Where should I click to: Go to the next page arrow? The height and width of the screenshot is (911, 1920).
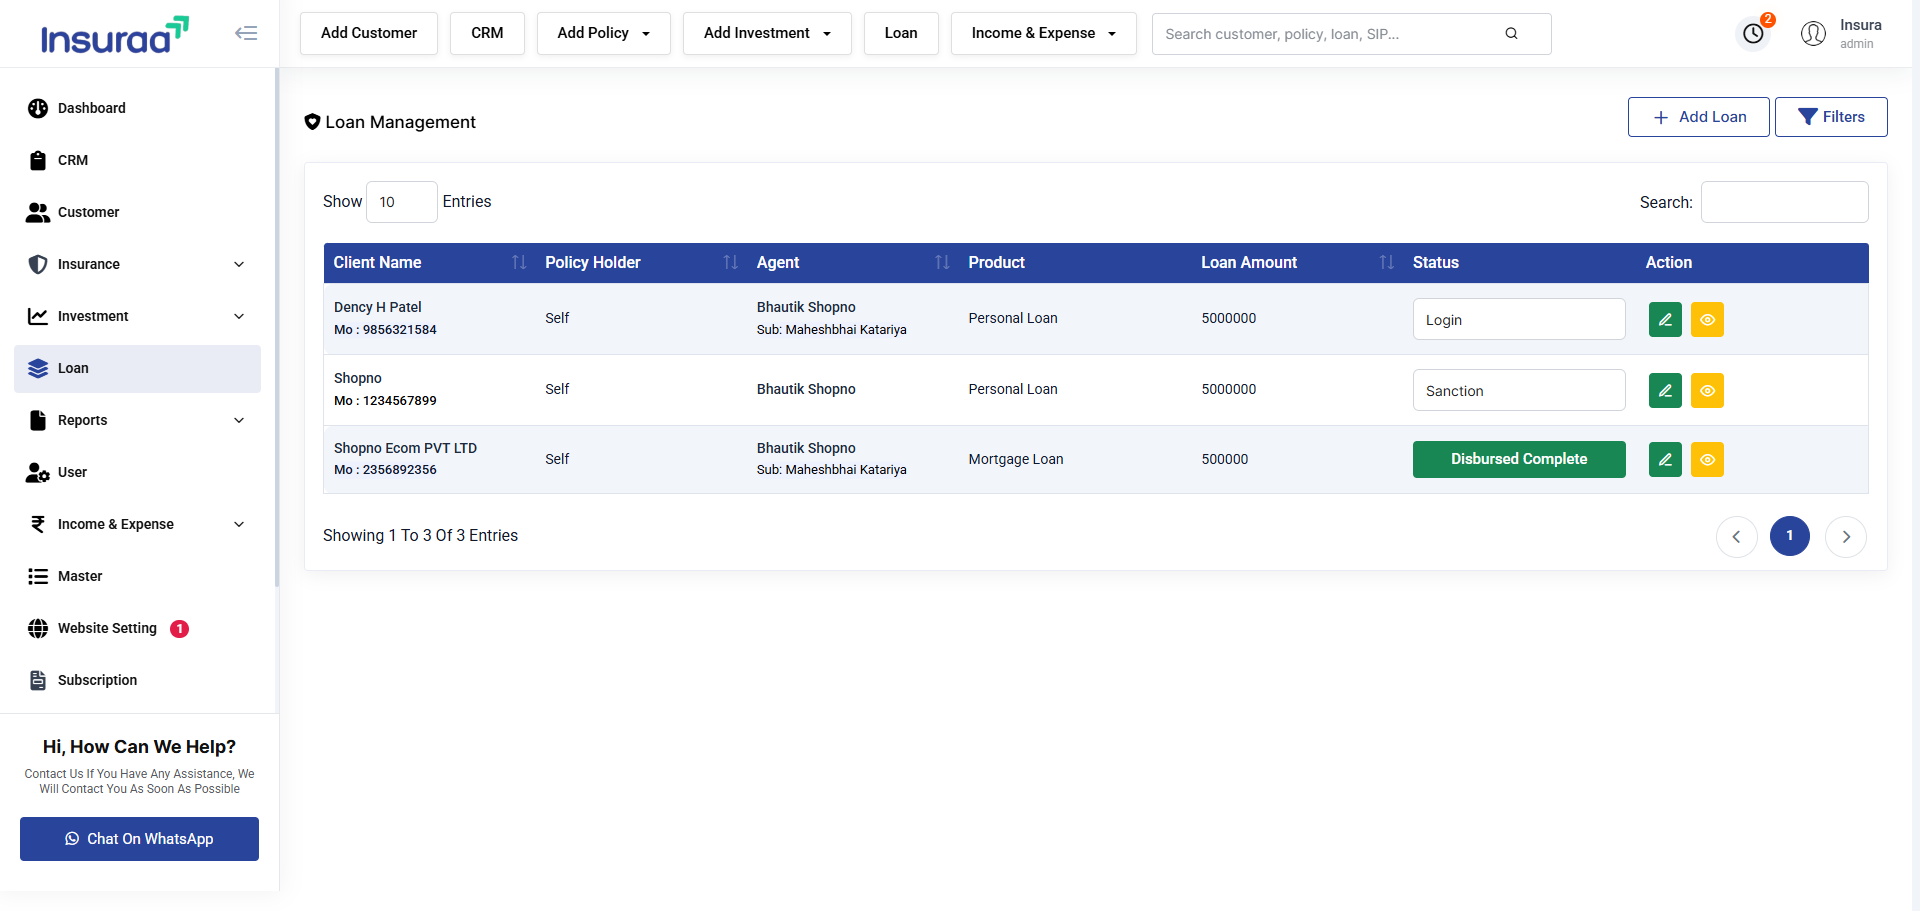(x=1846, y=537)
